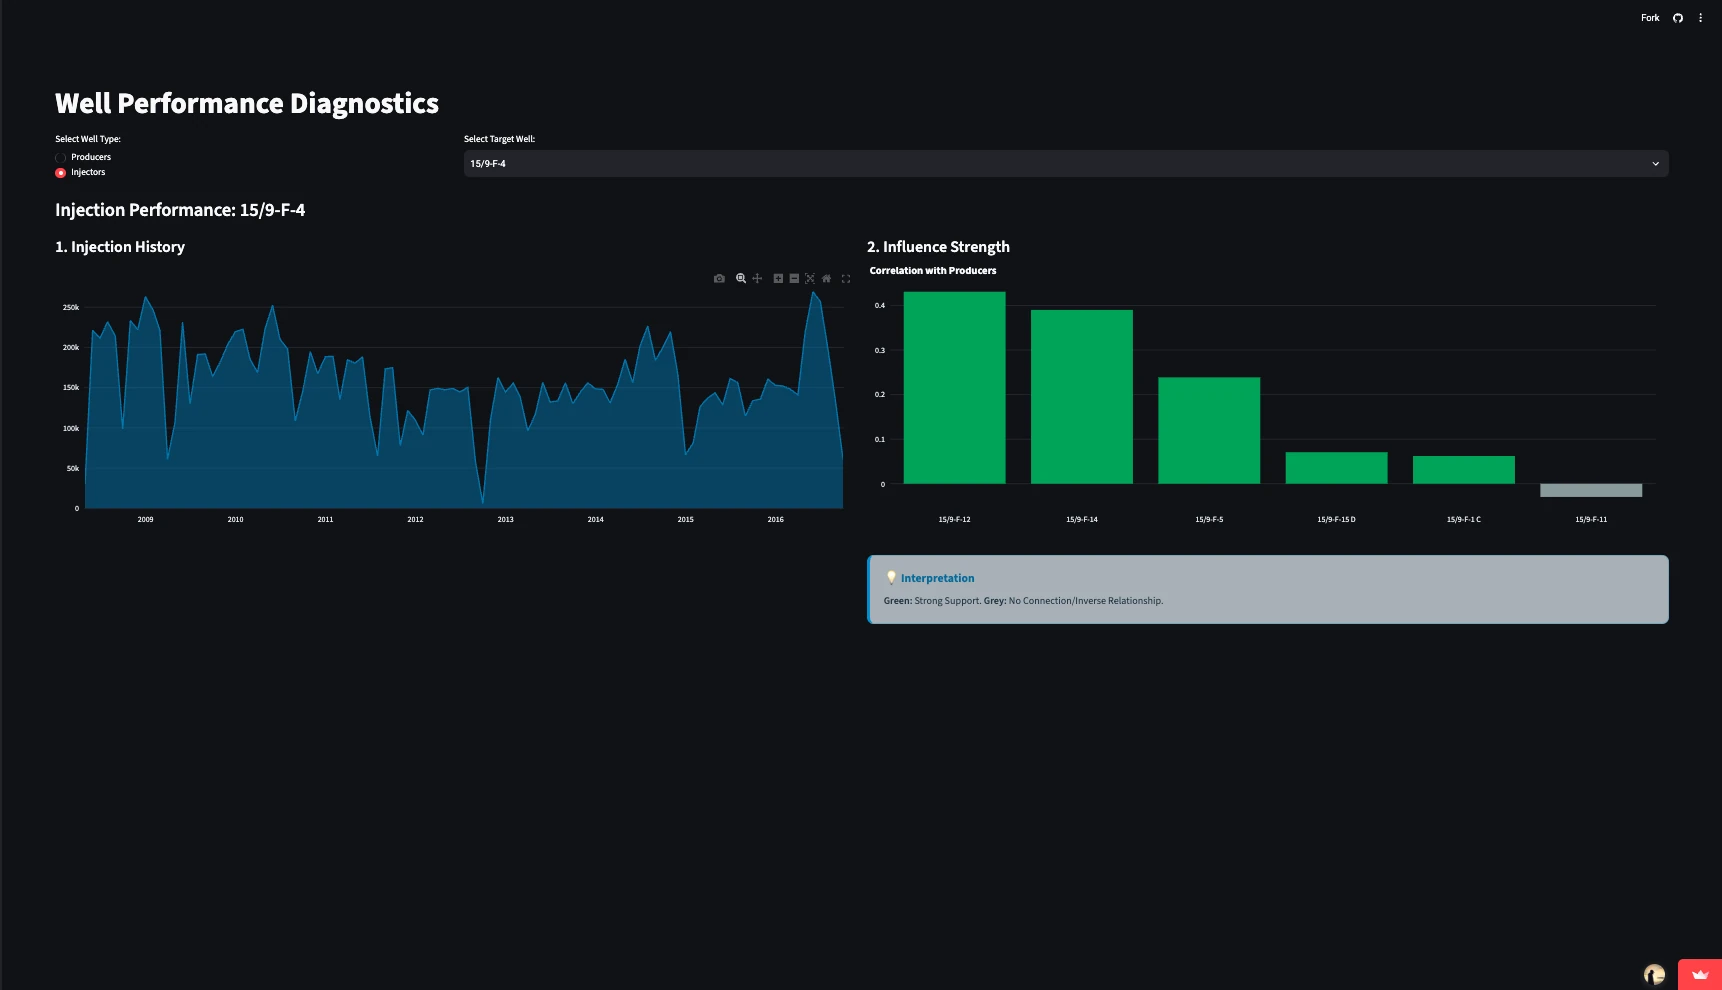Click the Fork button
The image size is (1722, 990).
pos(1650,18)
